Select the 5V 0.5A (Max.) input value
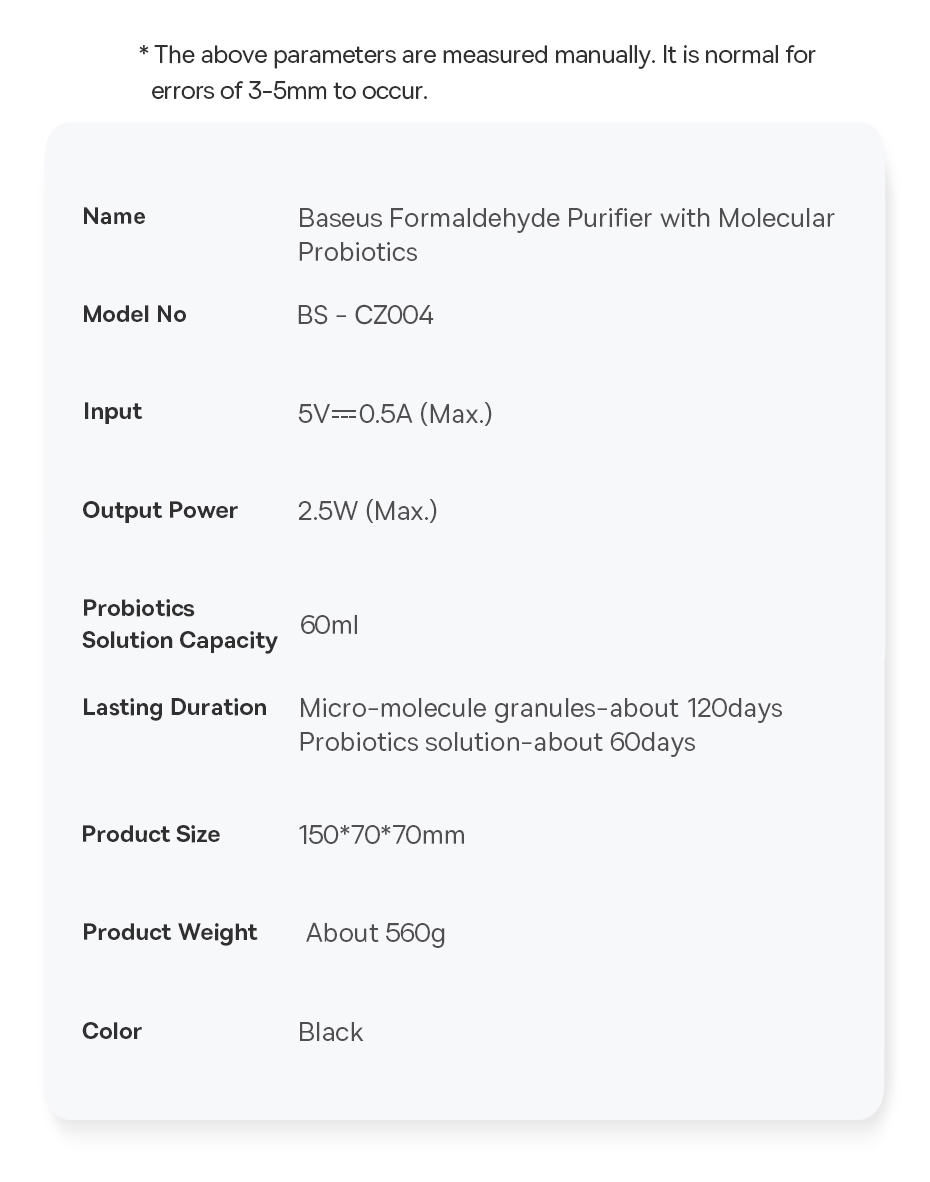 395,413
